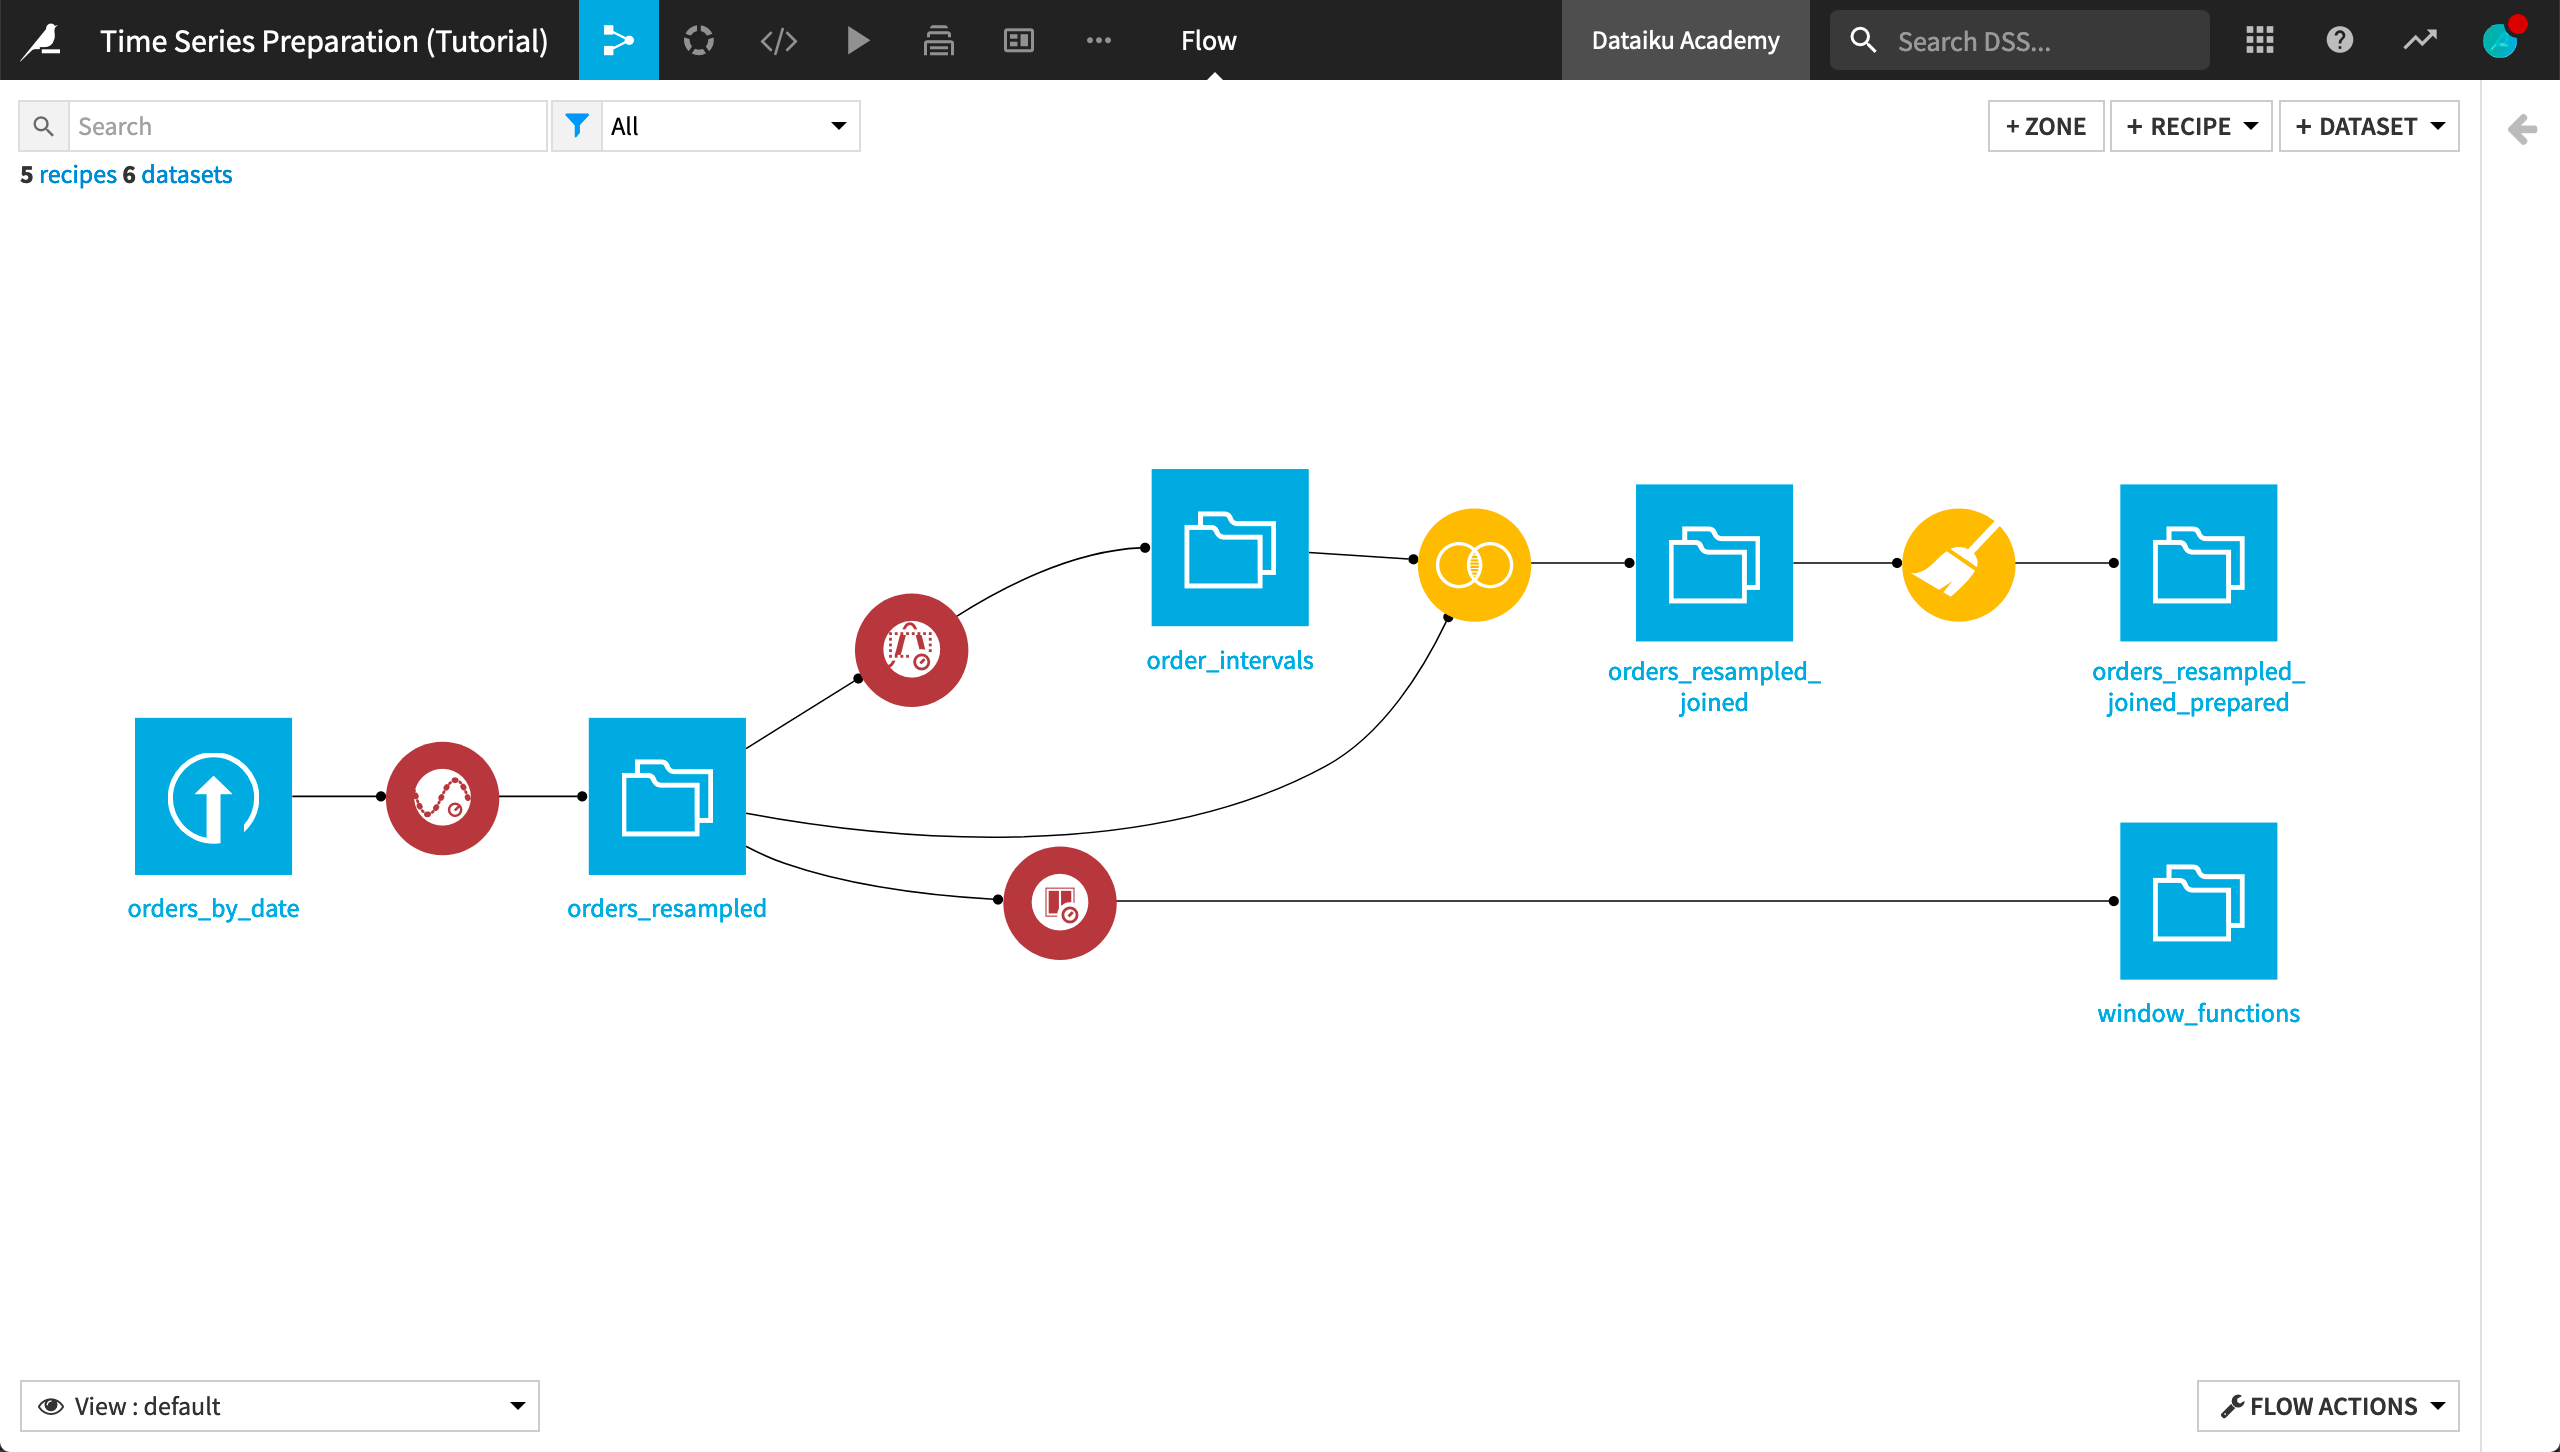Open the activity trend icon

pyautogui.click(x=2420, y=40)
